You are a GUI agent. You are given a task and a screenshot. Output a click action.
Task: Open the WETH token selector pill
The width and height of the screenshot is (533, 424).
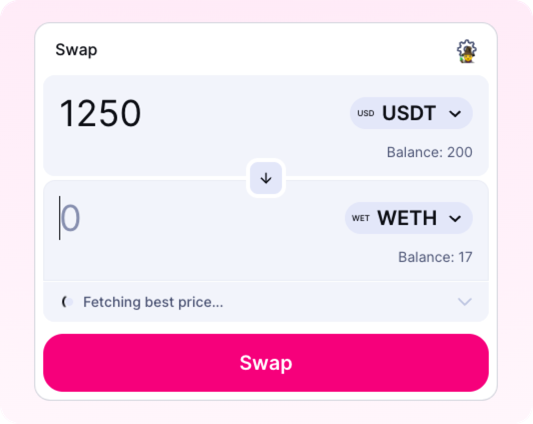pyautogui.click(x=409, y=218)
